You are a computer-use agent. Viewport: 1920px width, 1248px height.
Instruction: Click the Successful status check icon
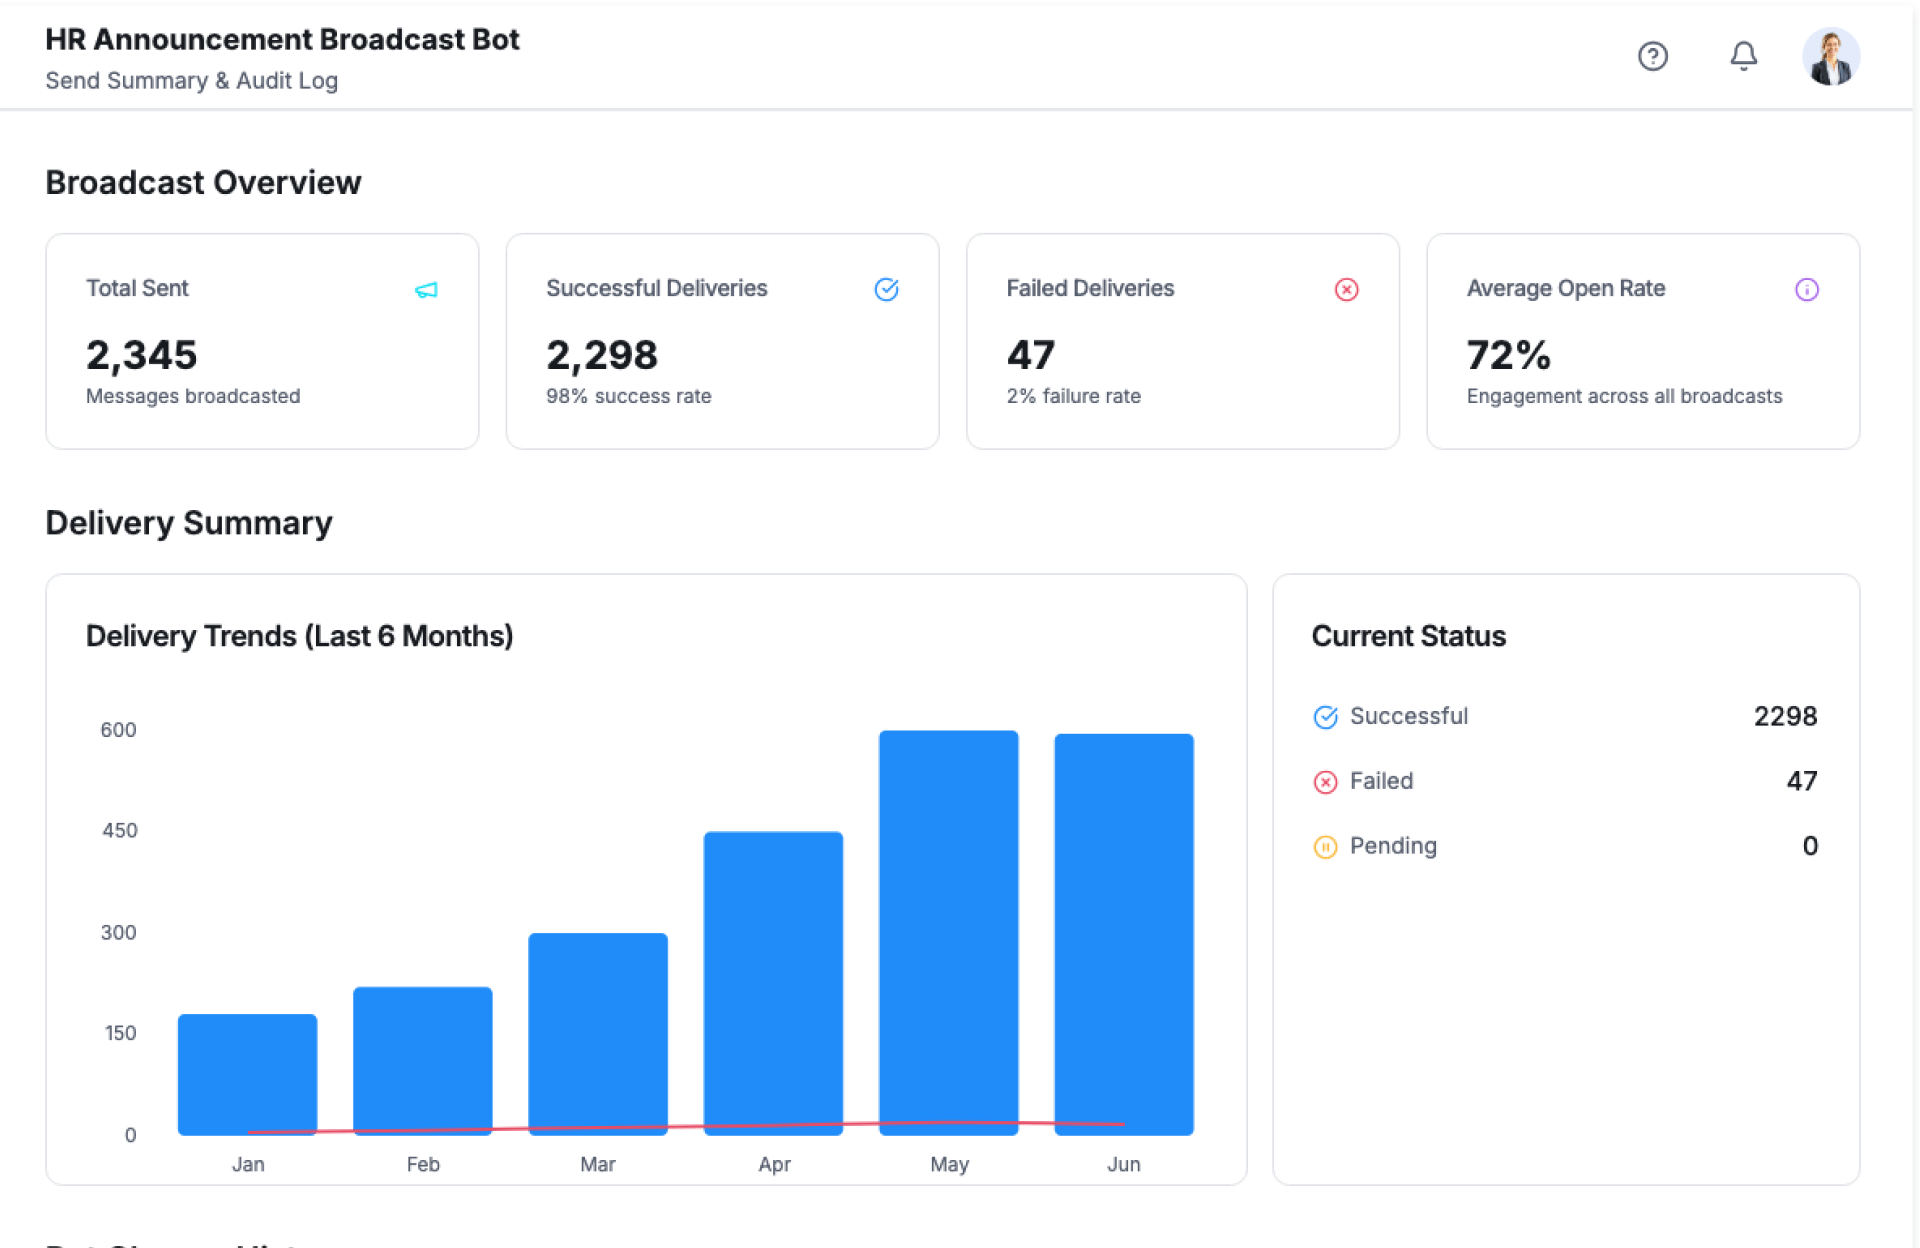[x=1325, y=717]
